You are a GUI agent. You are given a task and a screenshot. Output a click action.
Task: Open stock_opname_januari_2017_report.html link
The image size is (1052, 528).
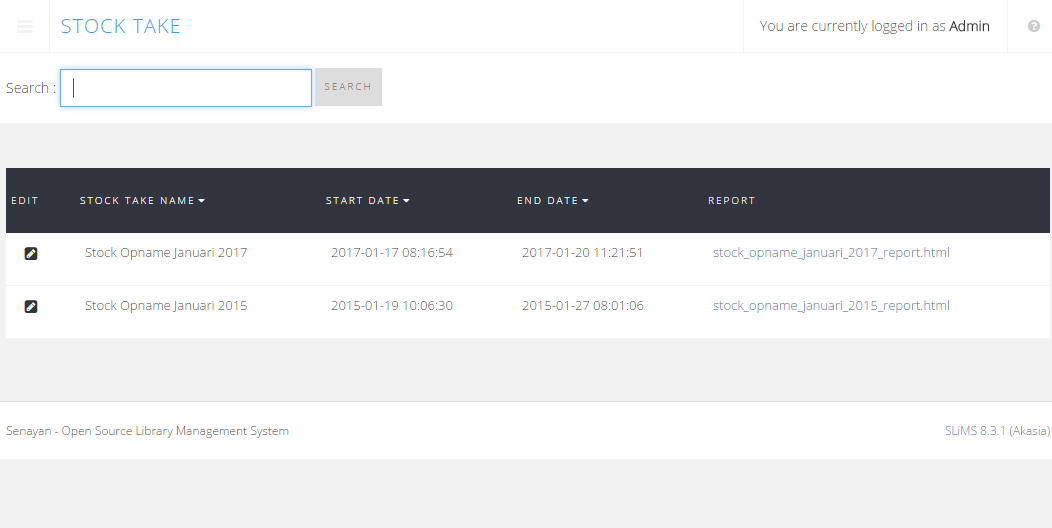[x=830, y=253]
